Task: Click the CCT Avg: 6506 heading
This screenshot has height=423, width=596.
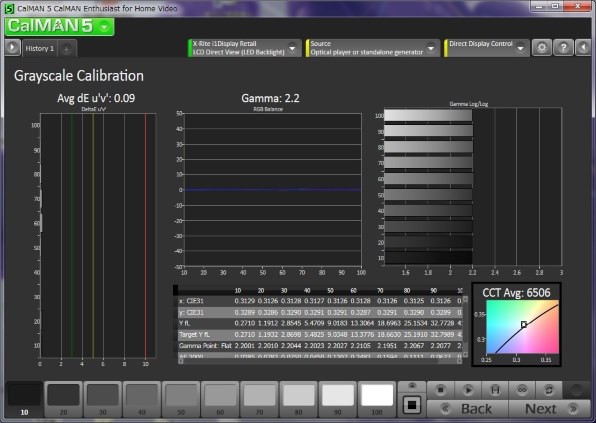Action: coord(516,293)
